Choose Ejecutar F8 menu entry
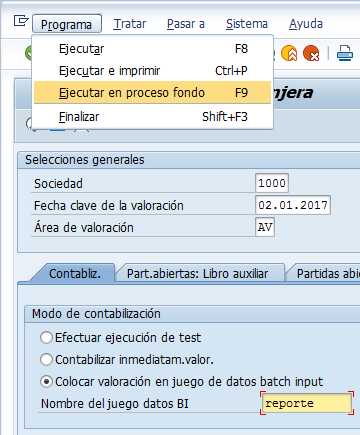This screenshot has width=360, height=435. click(x=153, y=49)
